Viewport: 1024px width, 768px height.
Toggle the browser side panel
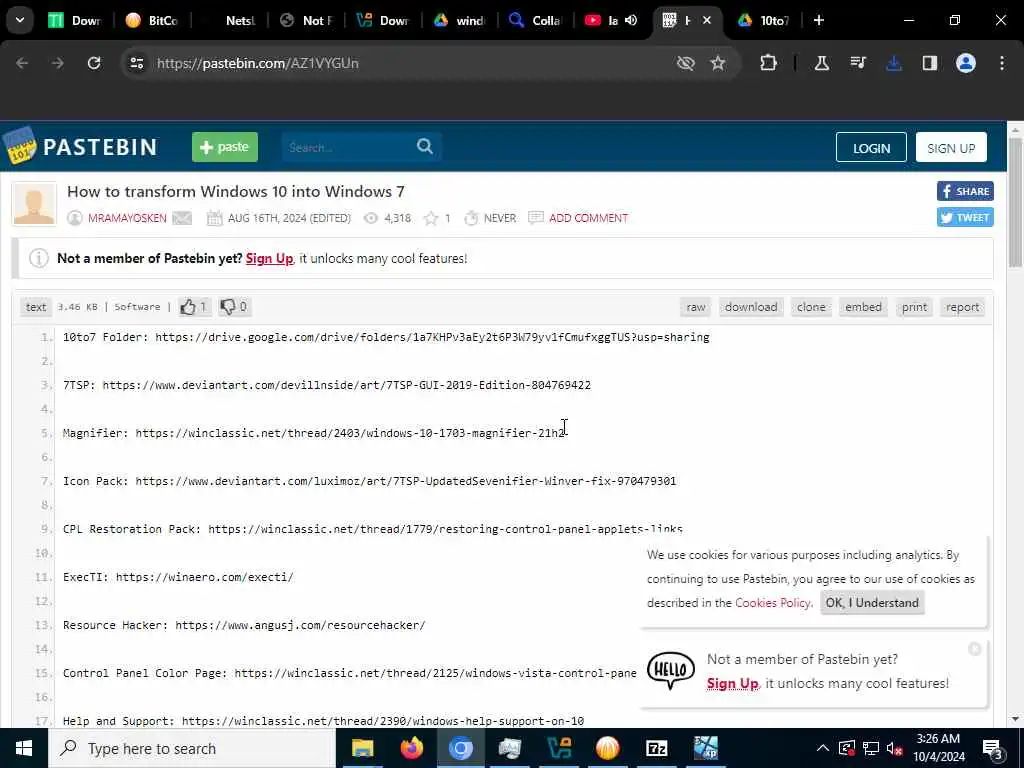[930, 63]
